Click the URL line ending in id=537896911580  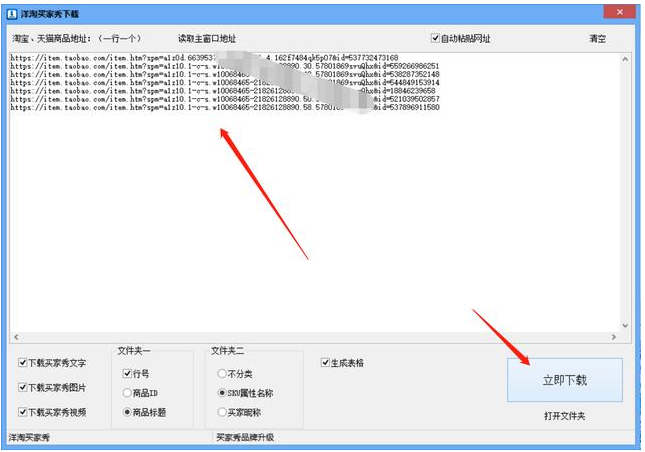(225, 107)
